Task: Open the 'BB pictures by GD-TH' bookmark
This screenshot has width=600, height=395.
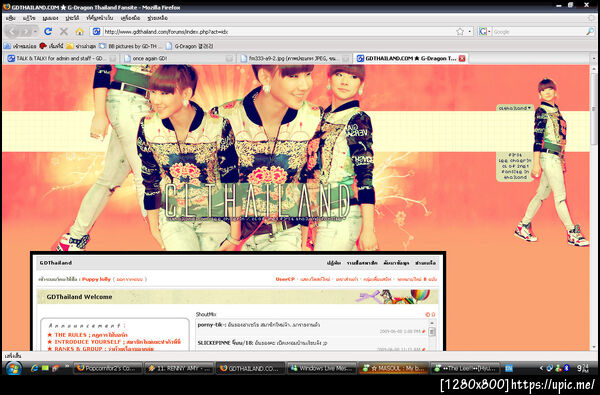Action: [130, 46]
